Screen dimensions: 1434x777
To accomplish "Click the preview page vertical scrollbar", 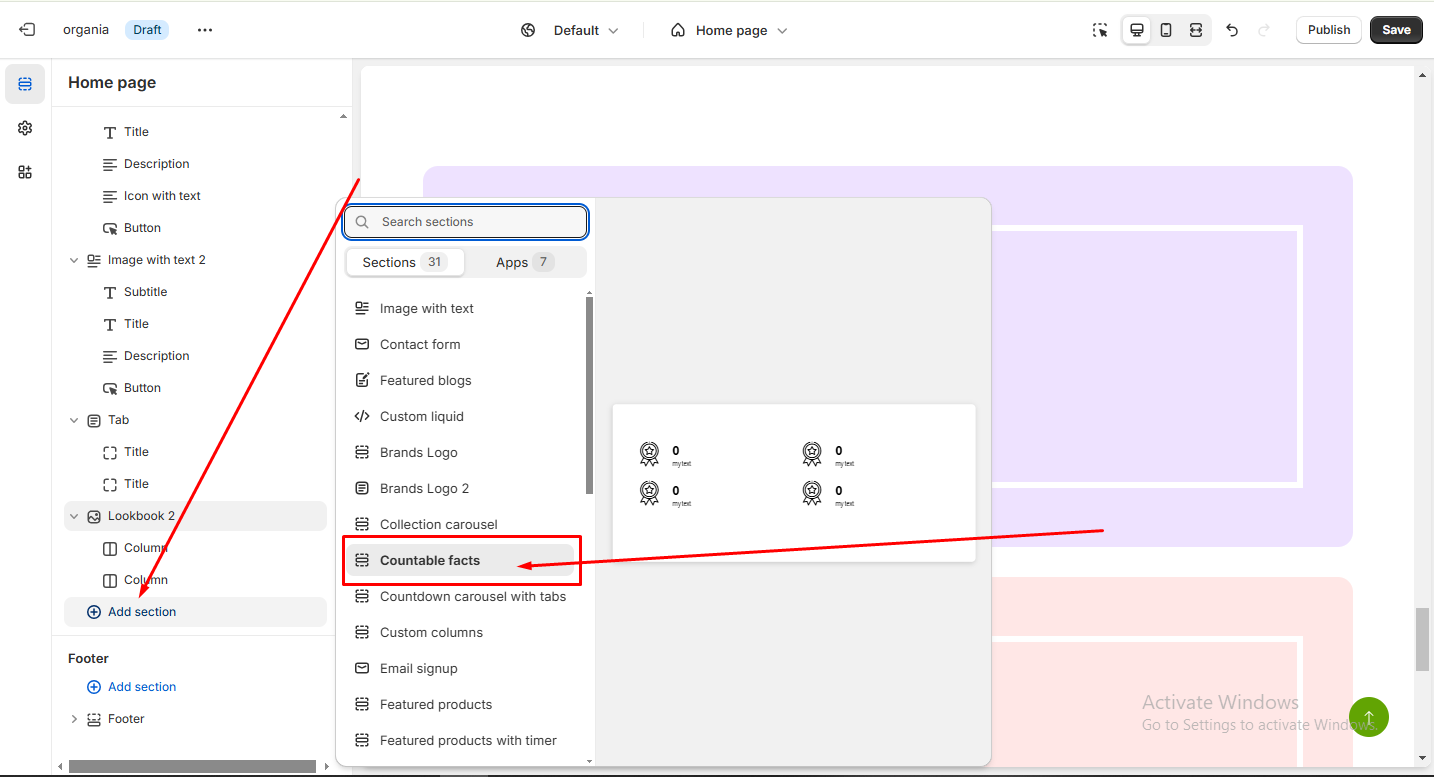I will pos(1422,640).
